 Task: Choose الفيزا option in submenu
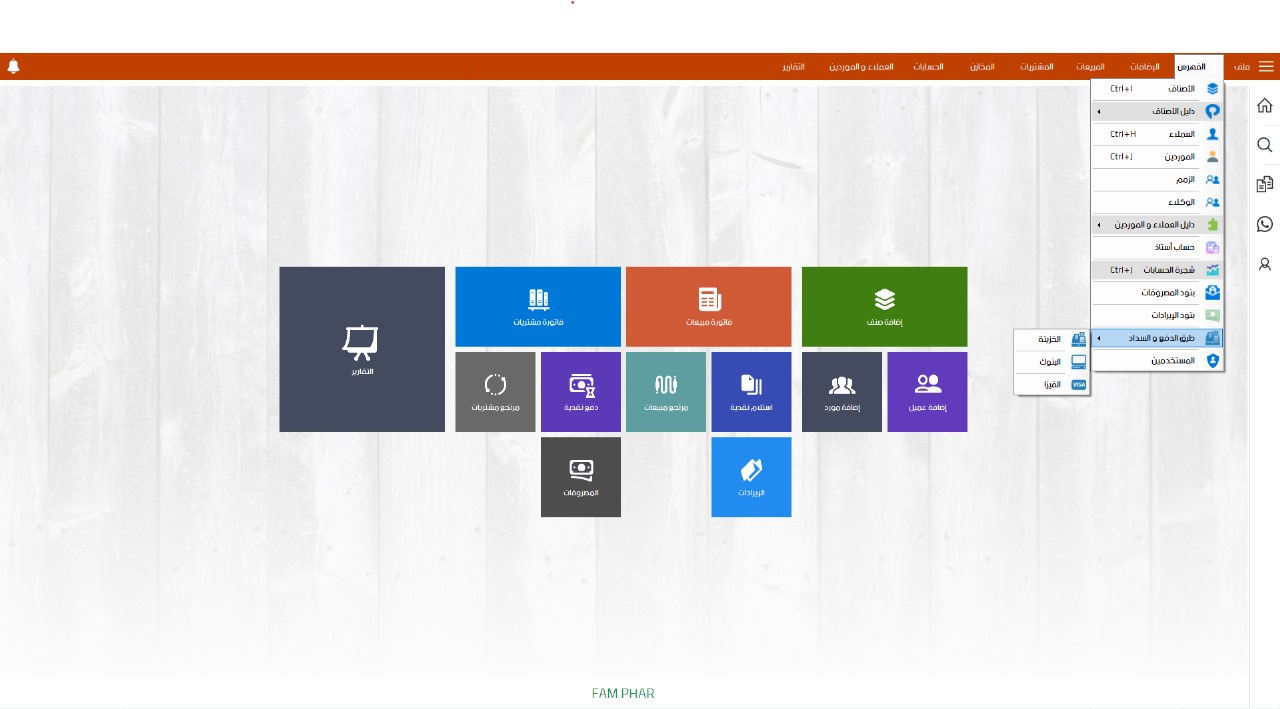tap(1050, 384)
